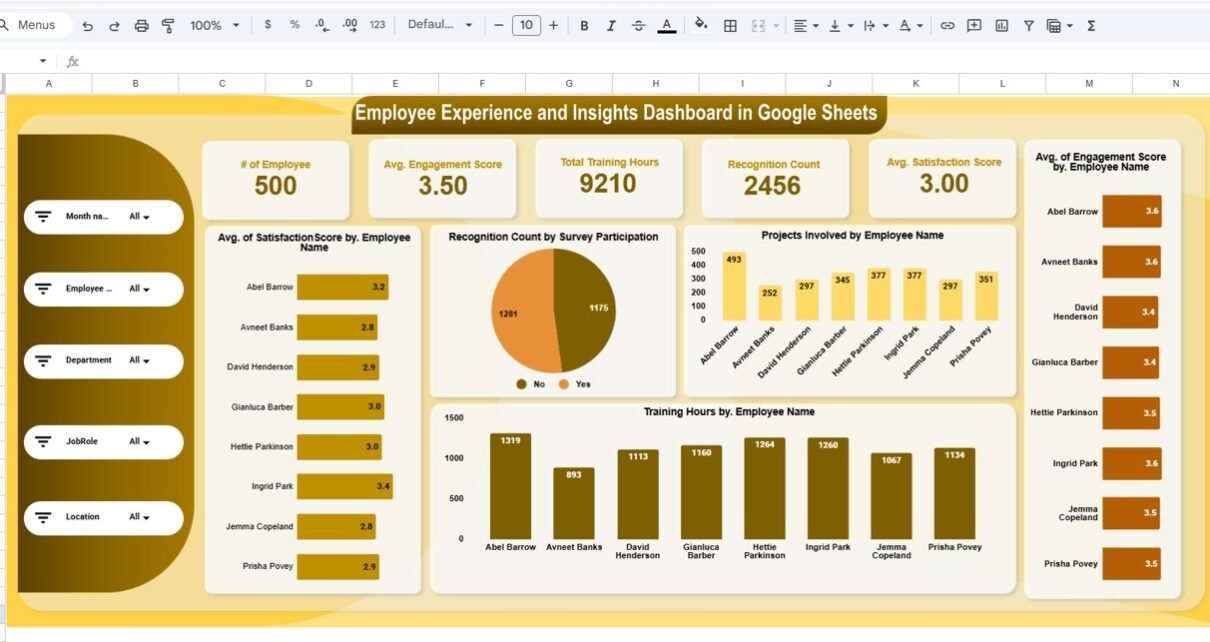Click the Functions sigma icon
The width and height of the screenshot is (1210, 642).
point(1091,26)
